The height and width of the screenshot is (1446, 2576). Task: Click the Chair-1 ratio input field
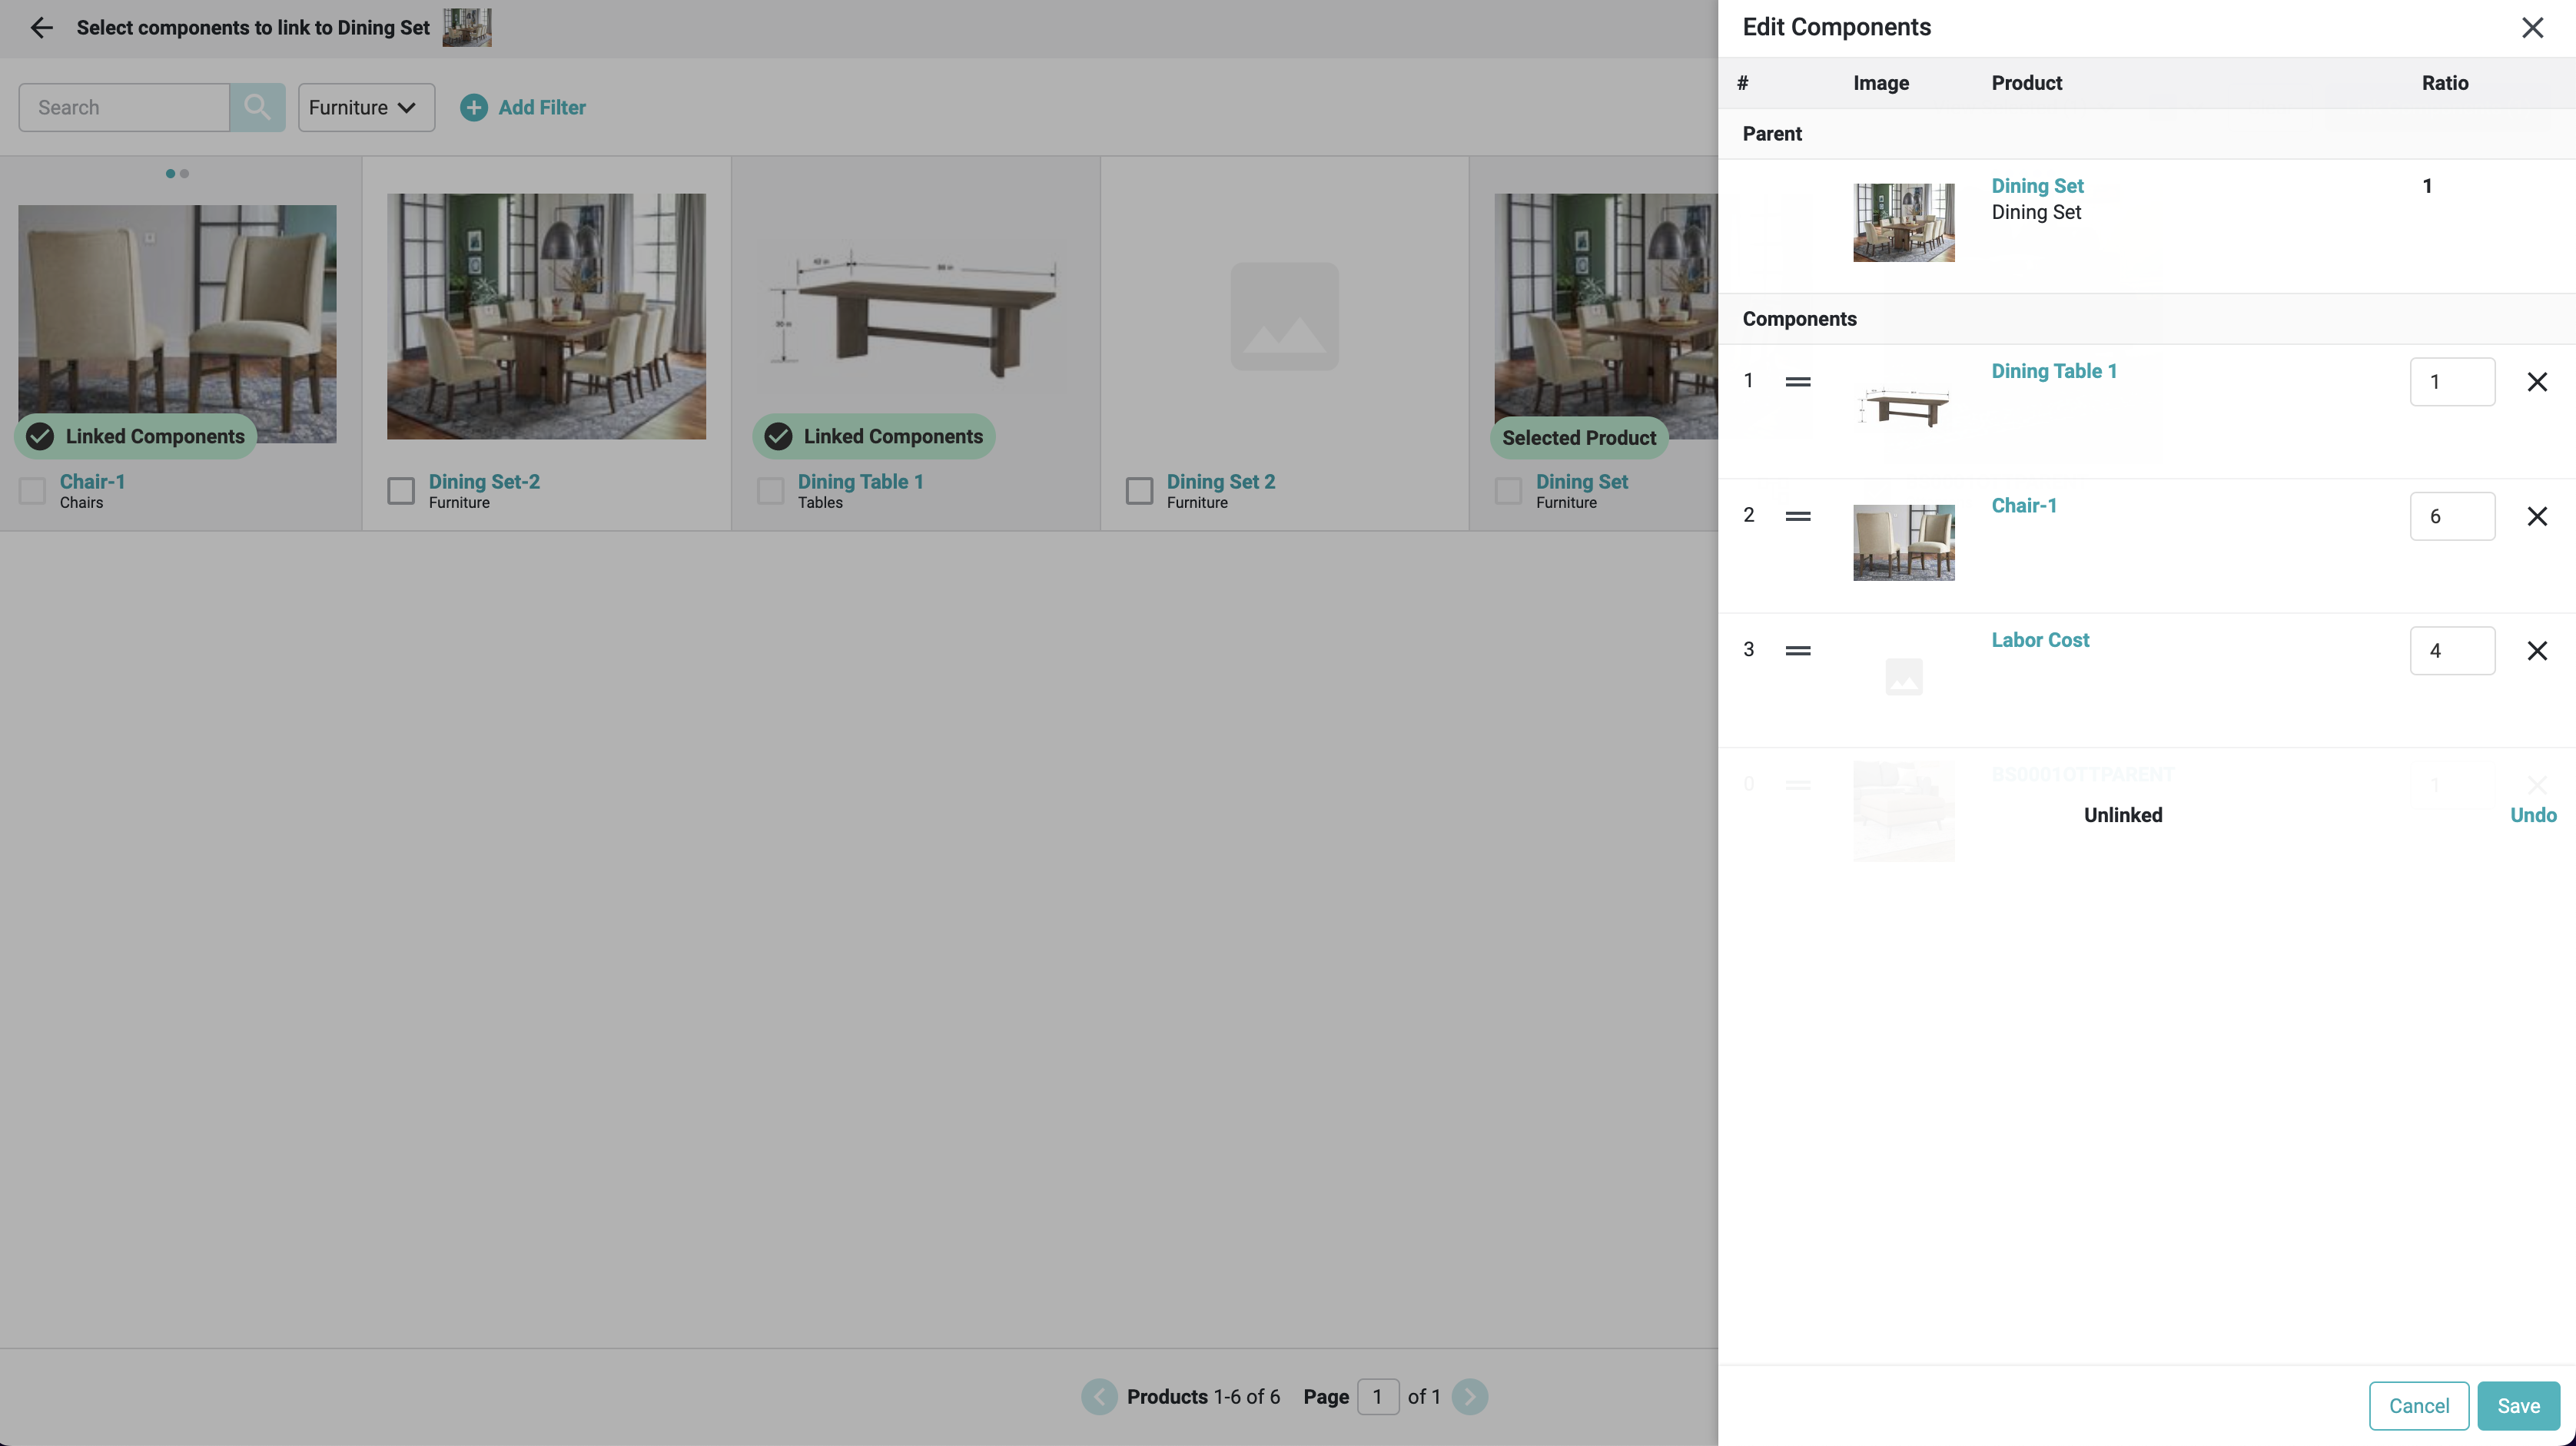[x=2451, y=516]
